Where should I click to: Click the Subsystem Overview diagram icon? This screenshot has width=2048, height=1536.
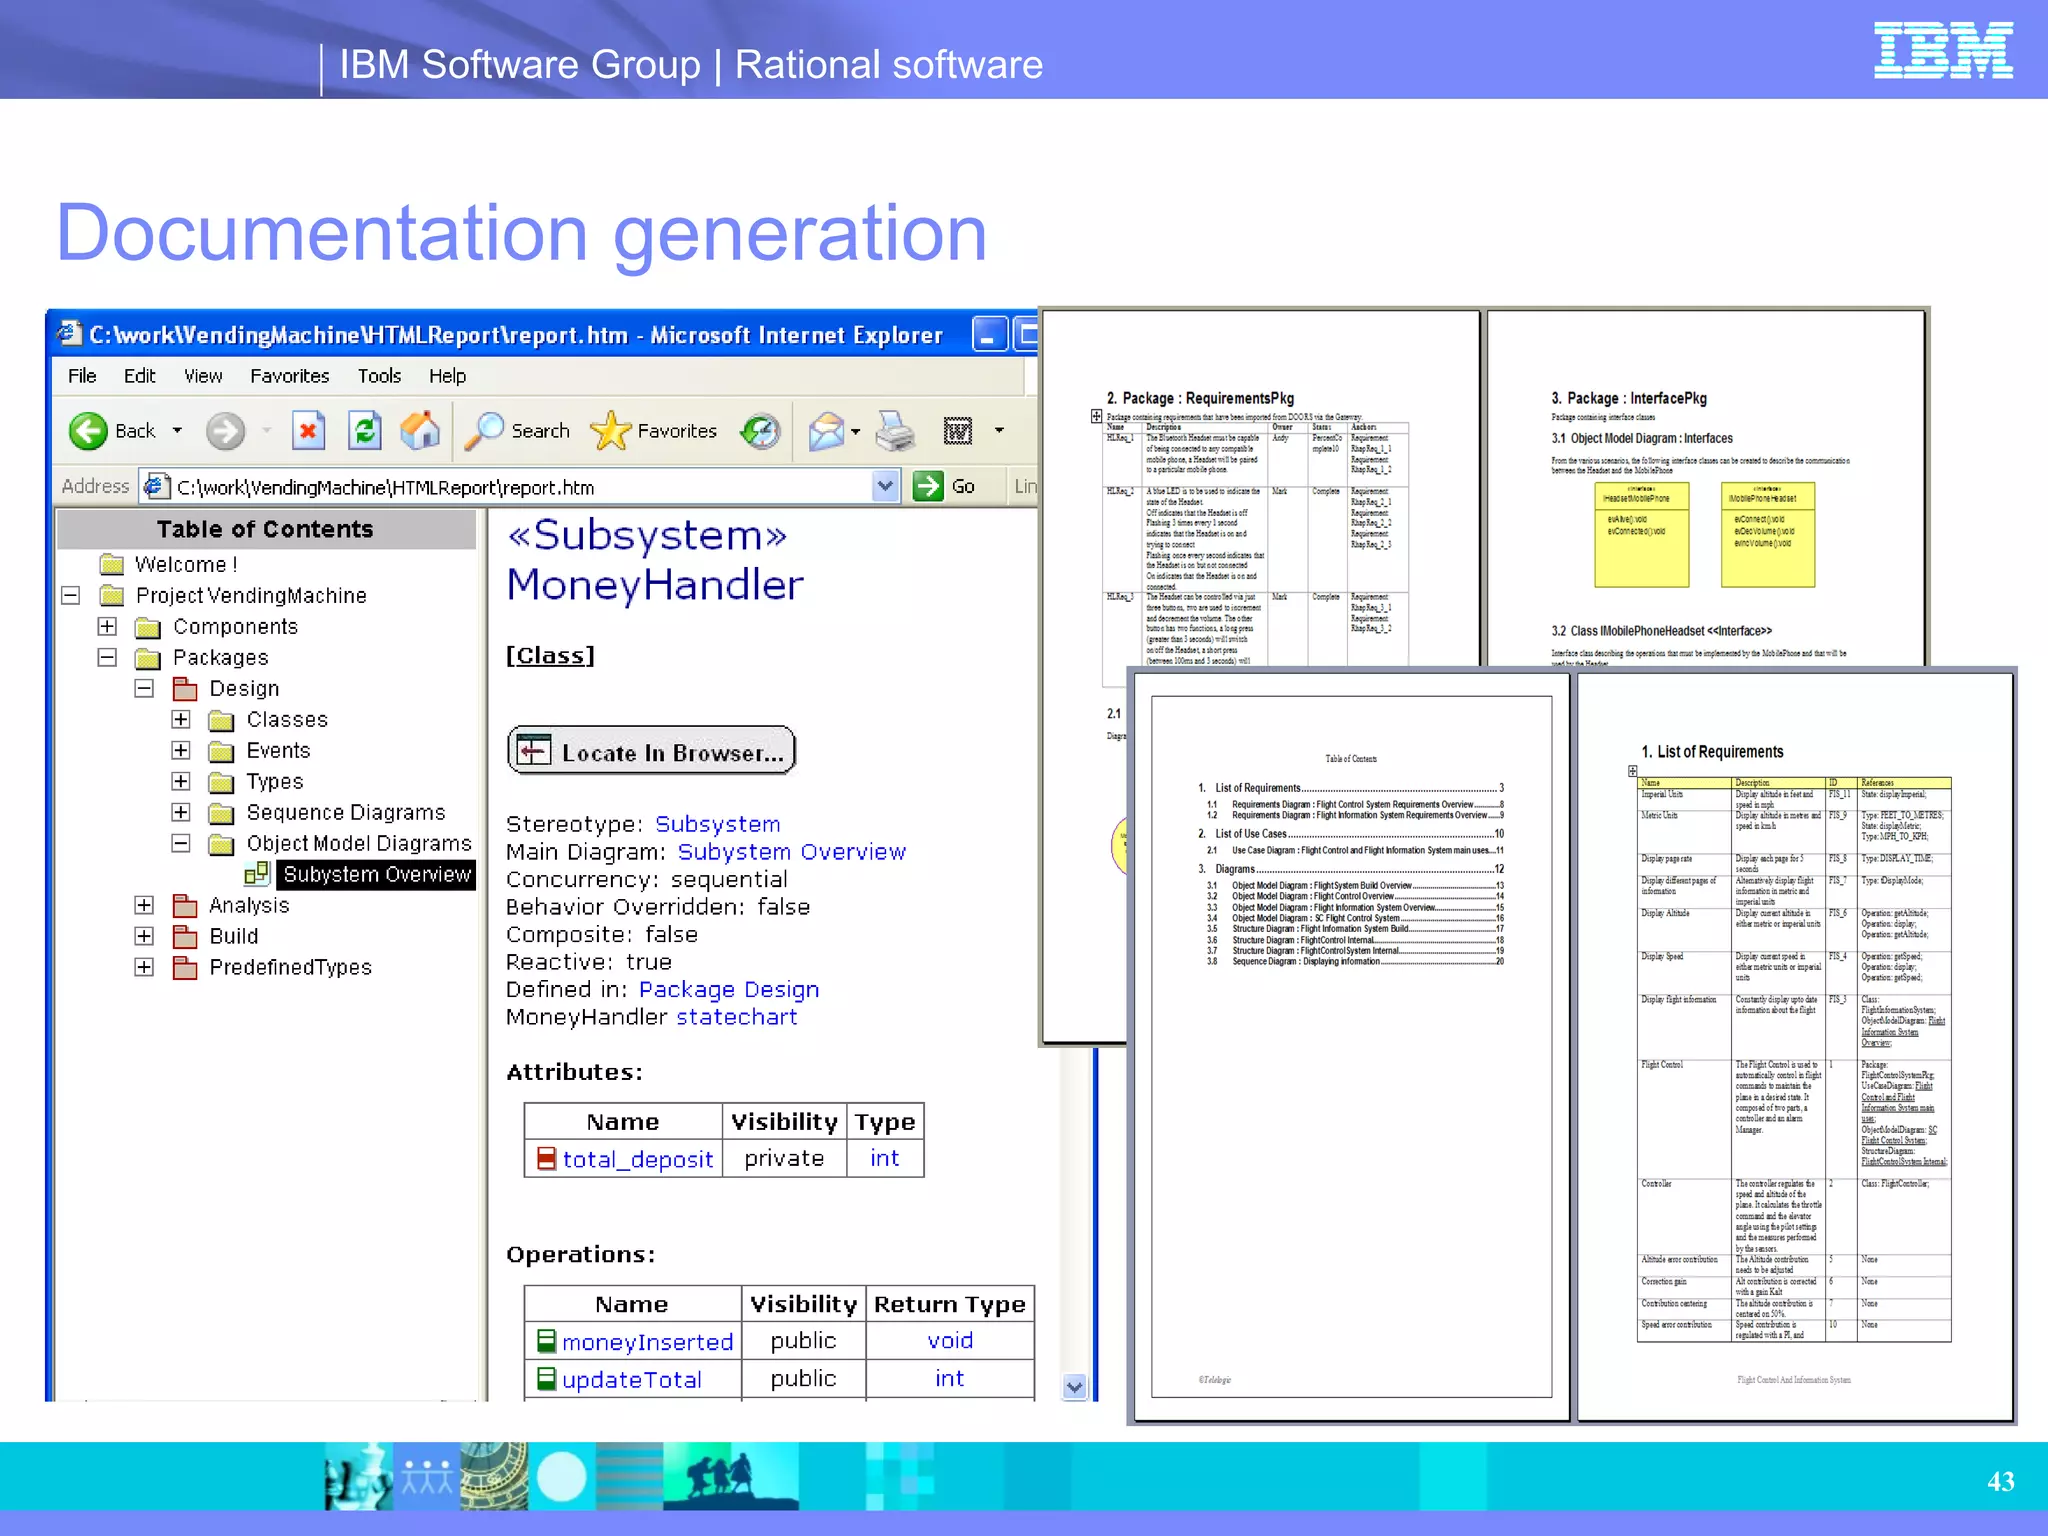pyautogui.click(x=257, y=873)
